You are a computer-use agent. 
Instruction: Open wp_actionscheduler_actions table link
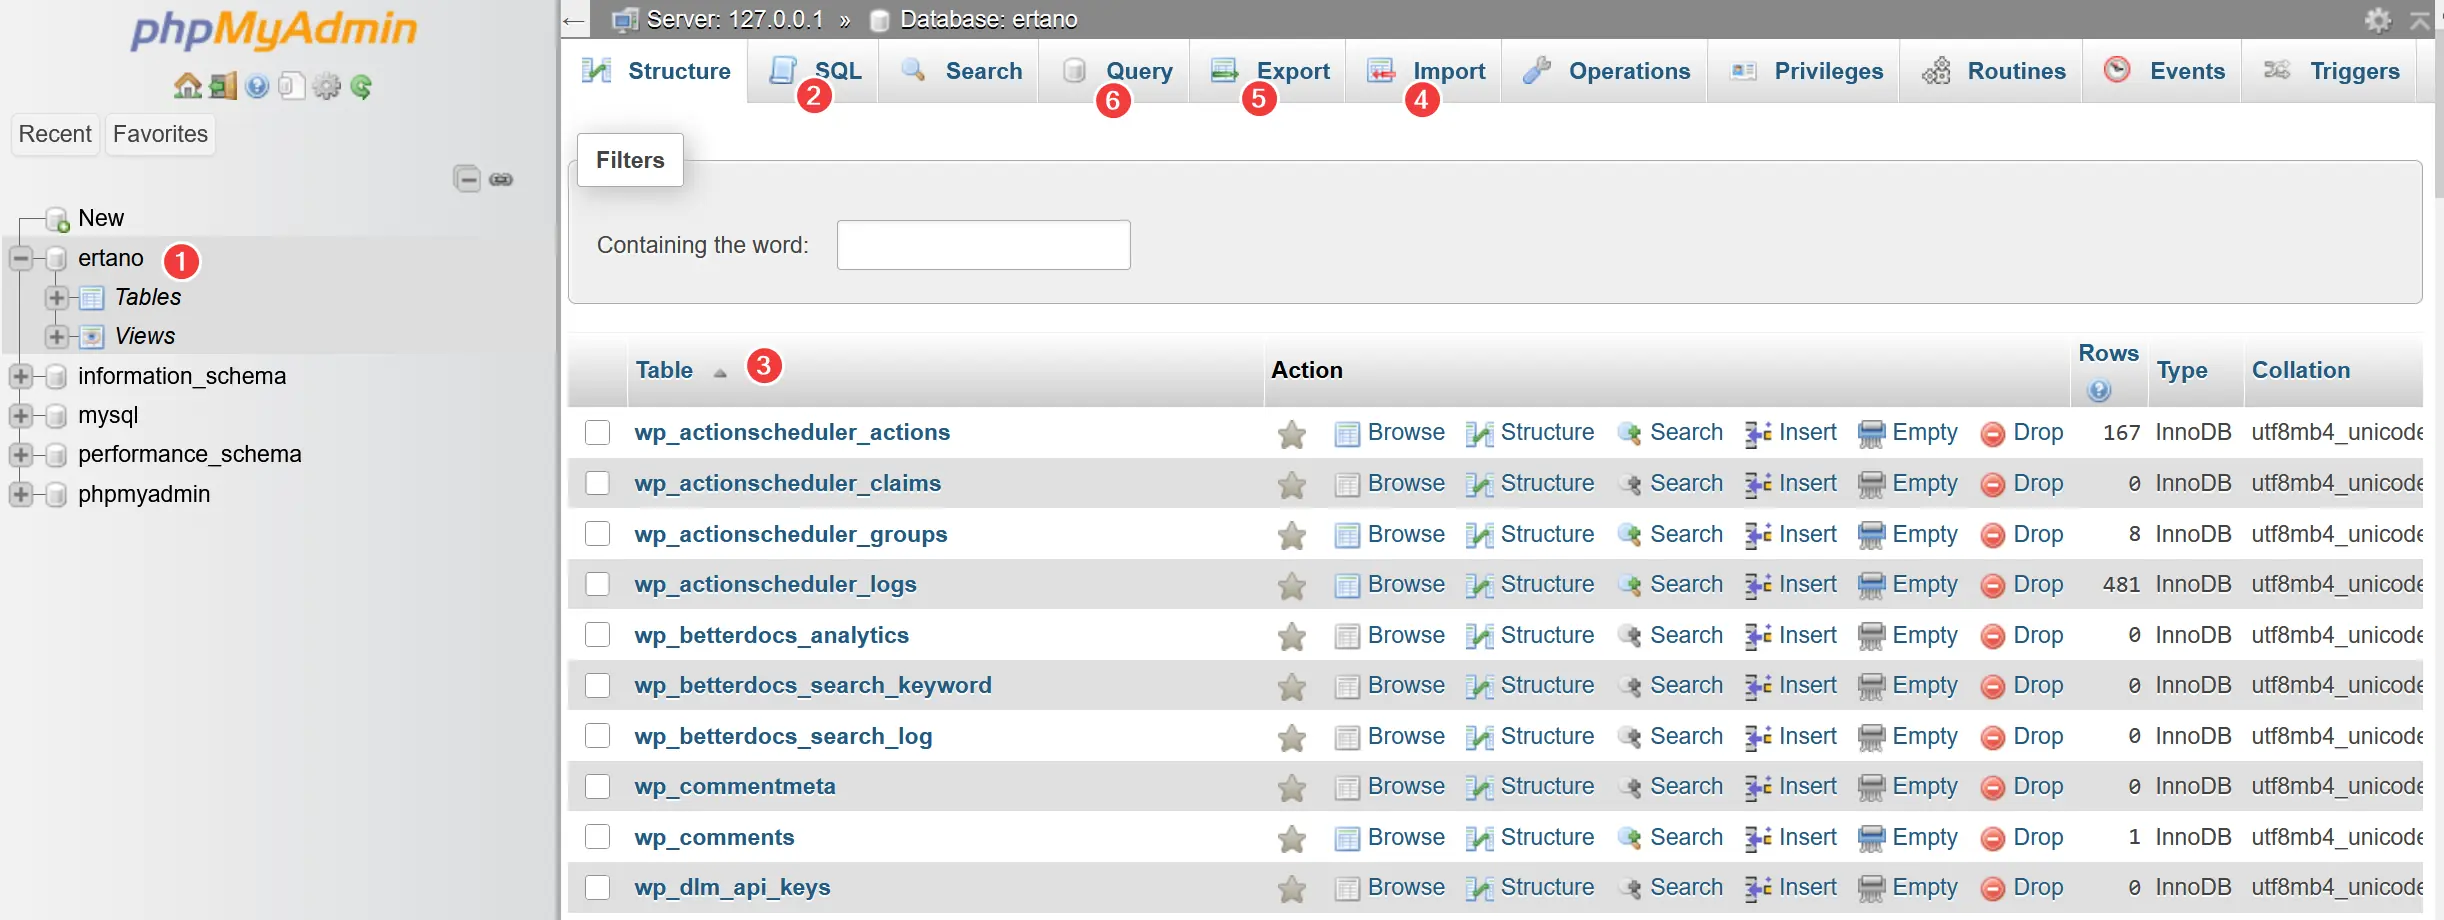point(792,432)
